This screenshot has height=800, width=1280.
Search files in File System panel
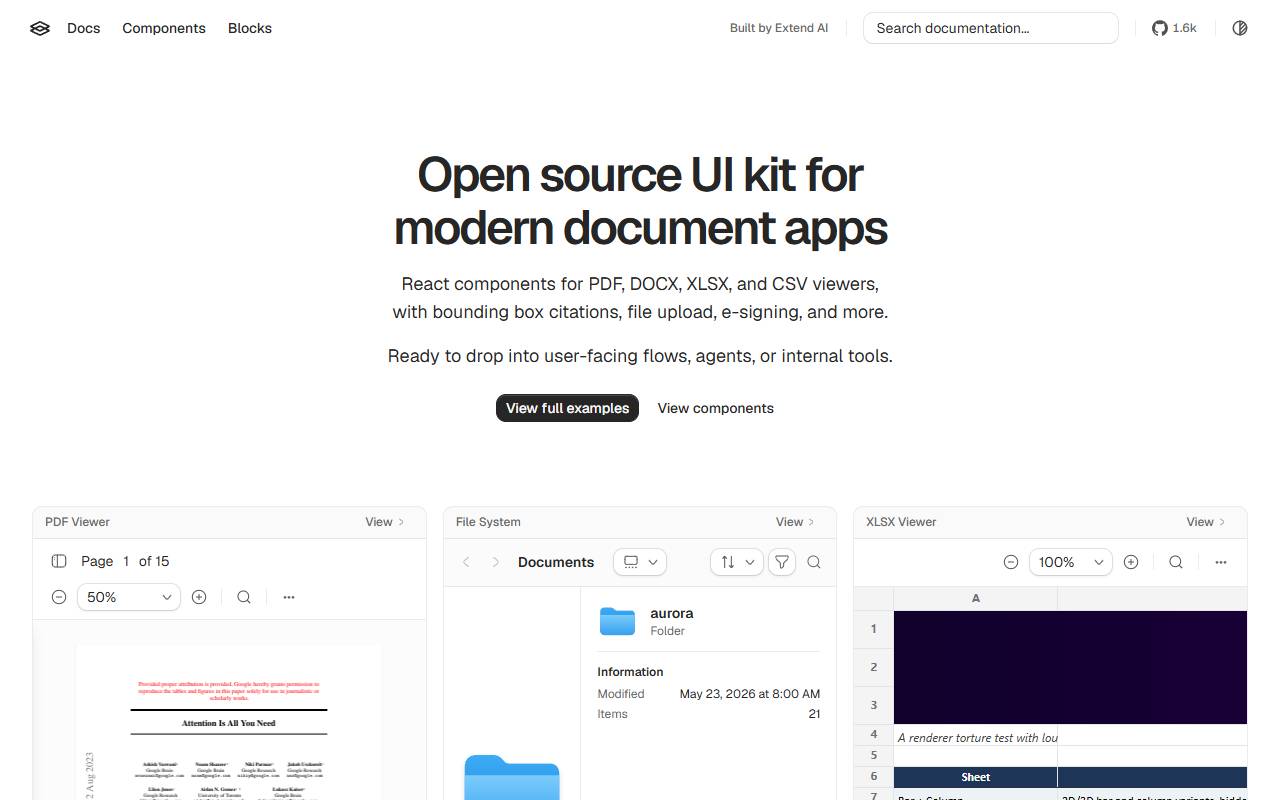click(x=814, y=562)
